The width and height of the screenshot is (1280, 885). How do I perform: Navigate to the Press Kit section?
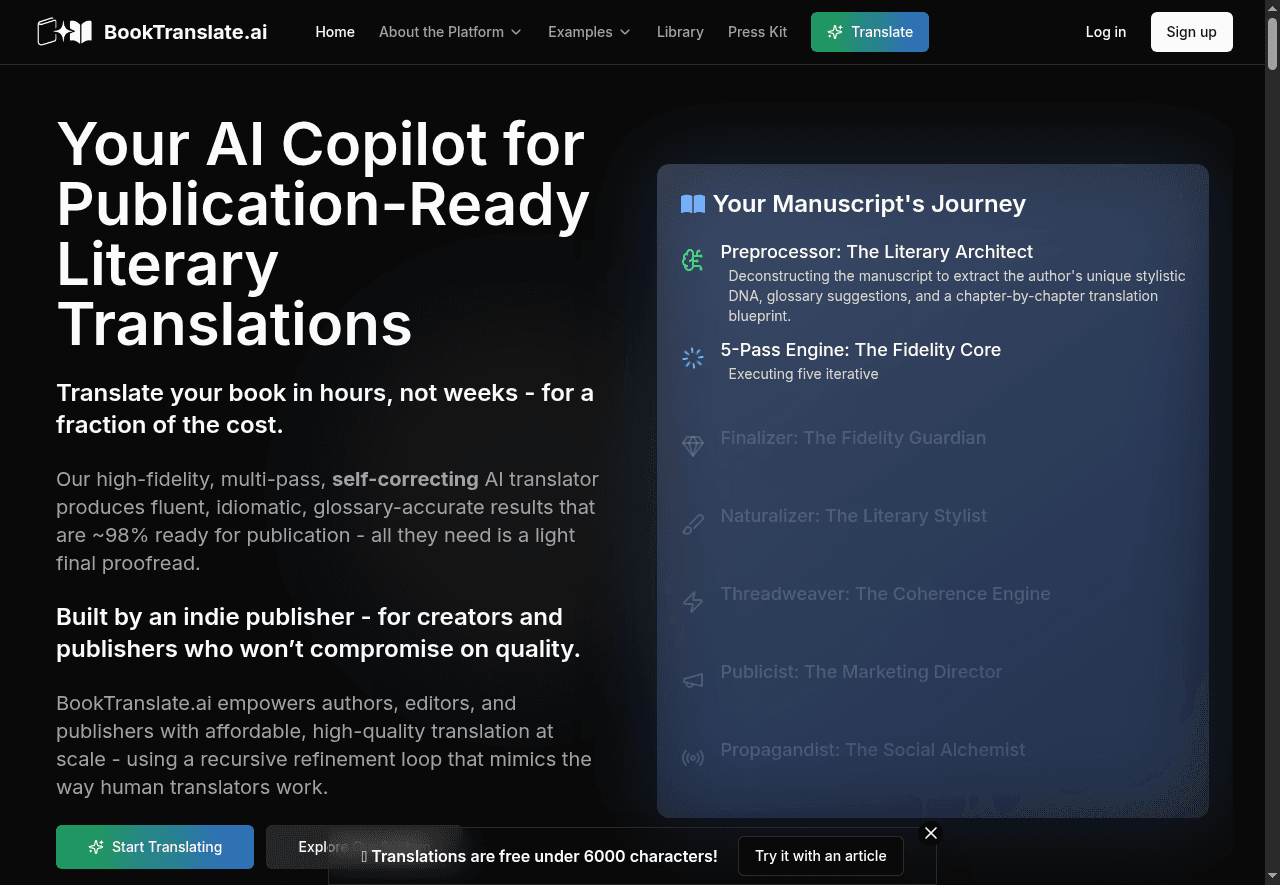point(757,32)
